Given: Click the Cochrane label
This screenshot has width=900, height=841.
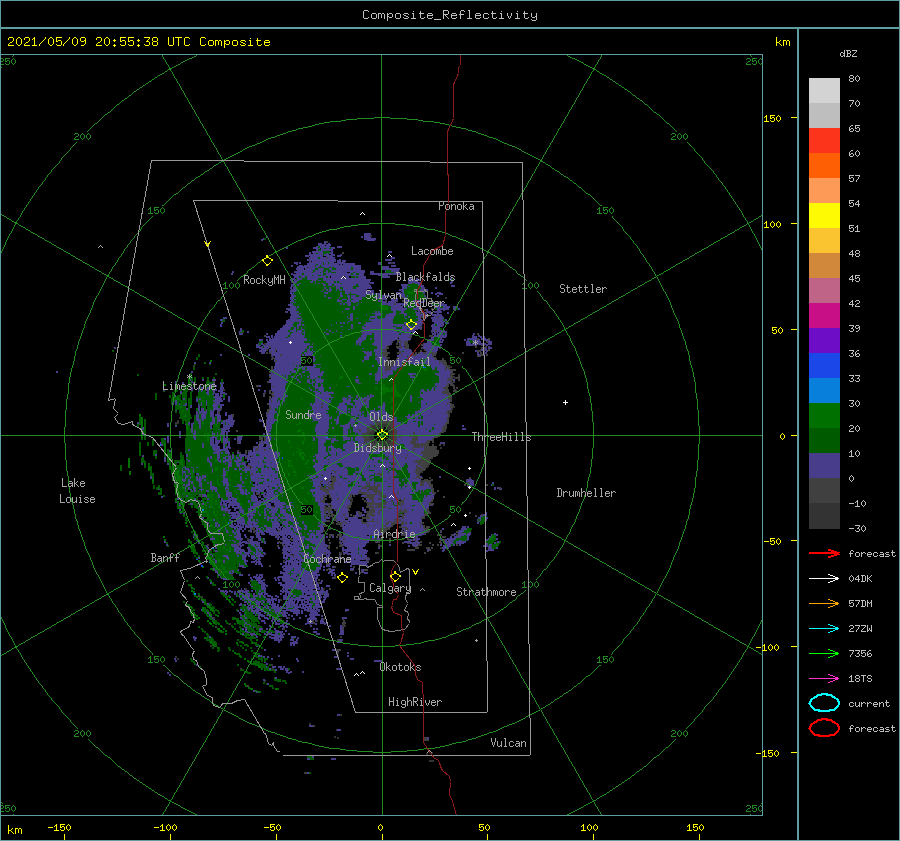Looking at the screenshot, I should [327, 559].
